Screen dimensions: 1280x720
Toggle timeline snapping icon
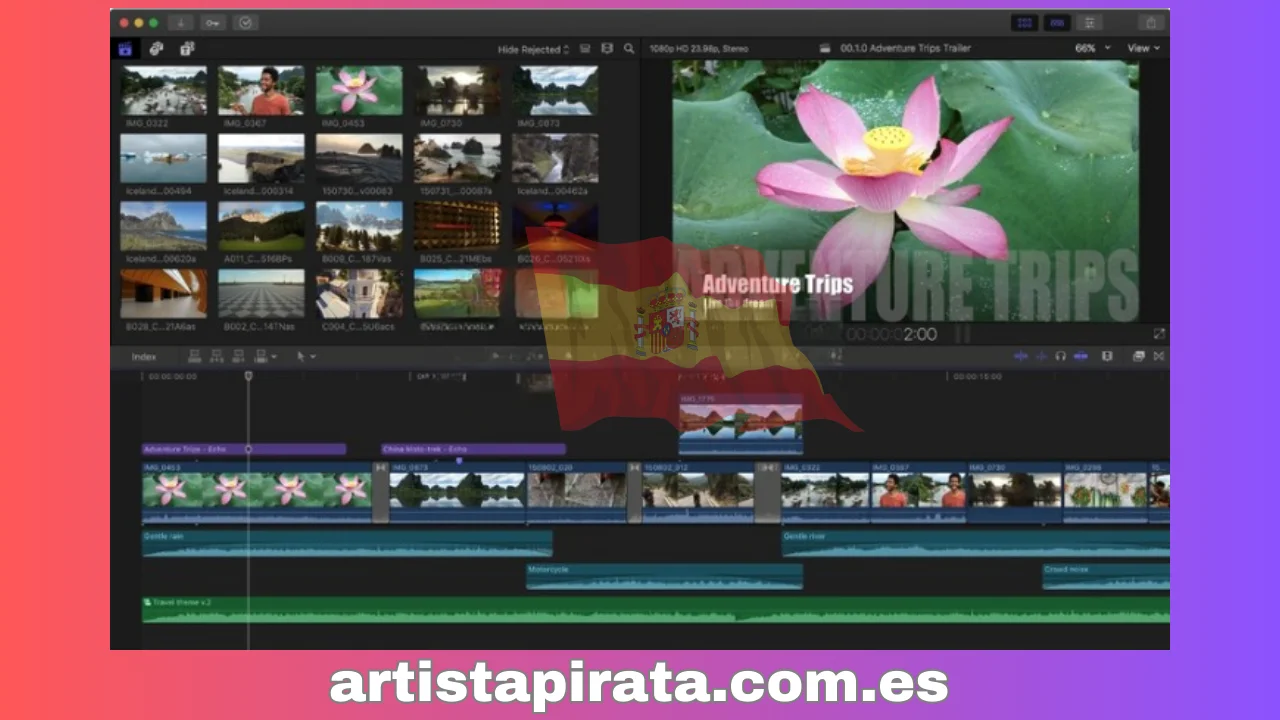coord(1081,356)
